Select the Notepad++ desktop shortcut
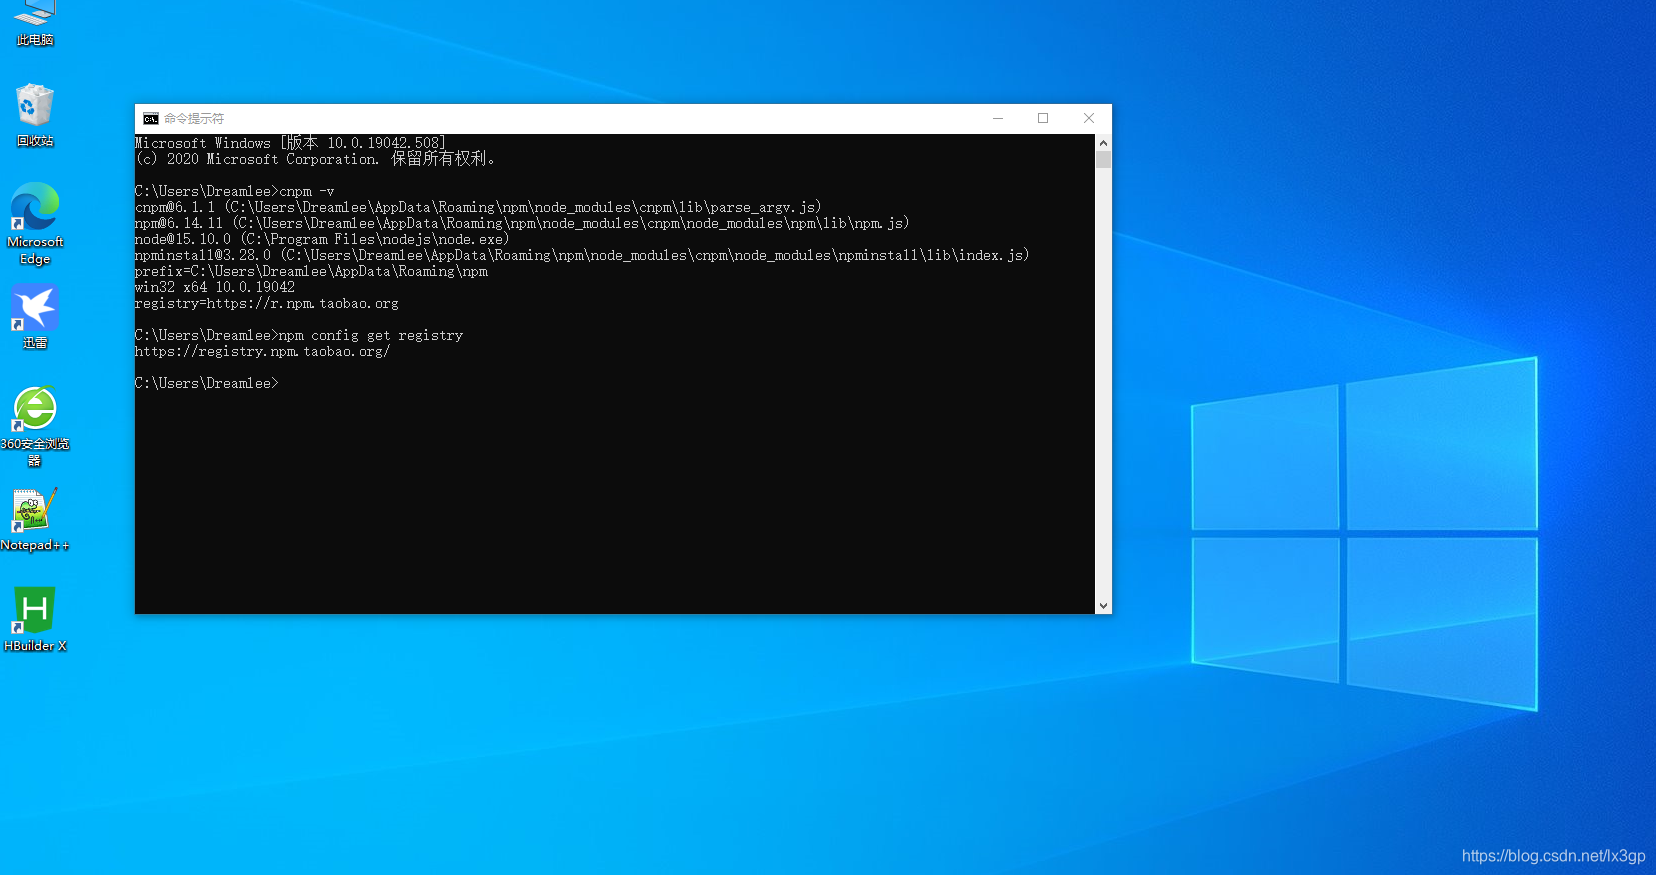 (x=35, y=520)
